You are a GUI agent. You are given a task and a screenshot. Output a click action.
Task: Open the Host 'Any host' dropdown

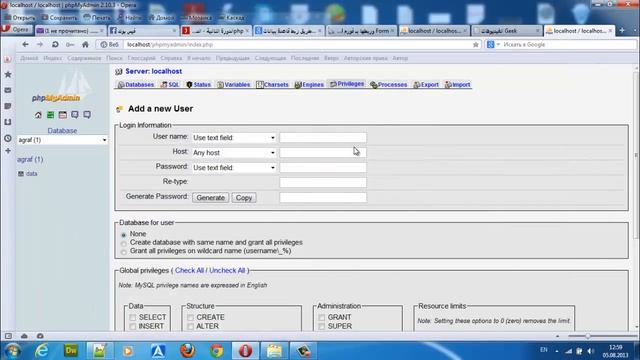click(x=234, y=153)
